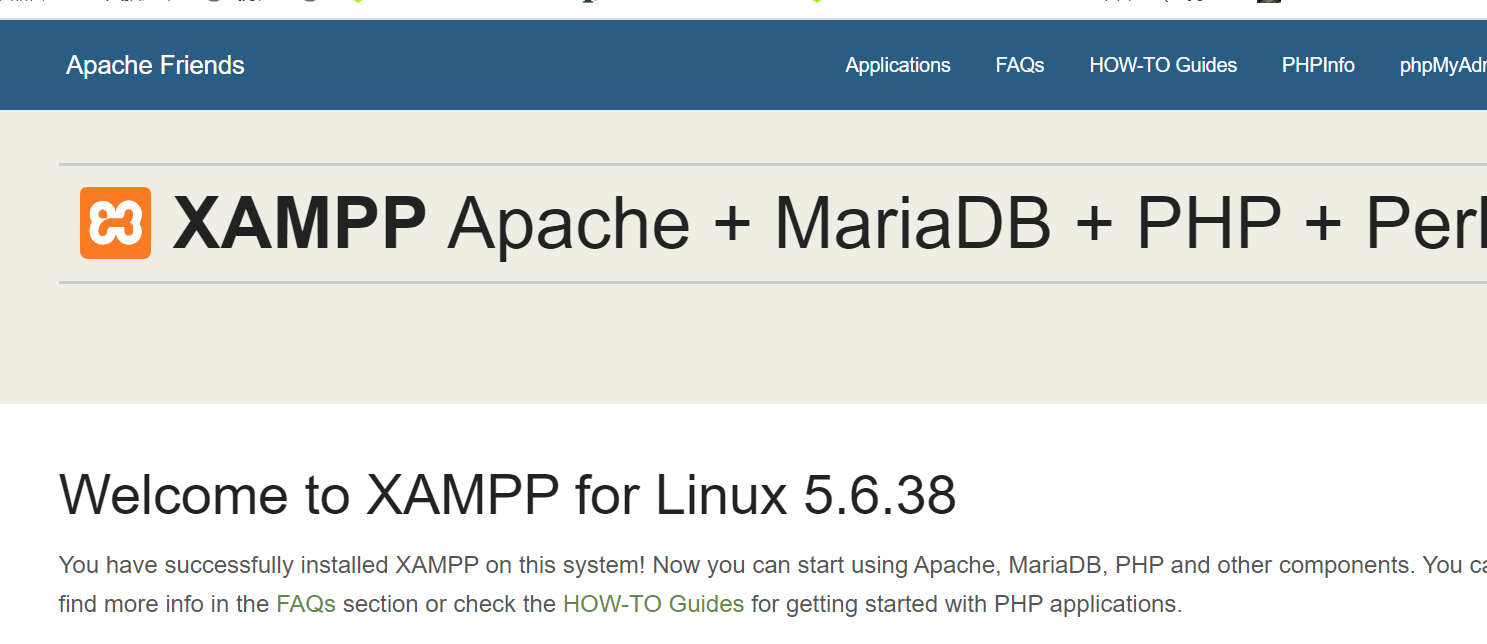Open the Applications menu item
The width and height of the screenshot is (1487, 644).
pyautogui.click(x=898, y=65)
